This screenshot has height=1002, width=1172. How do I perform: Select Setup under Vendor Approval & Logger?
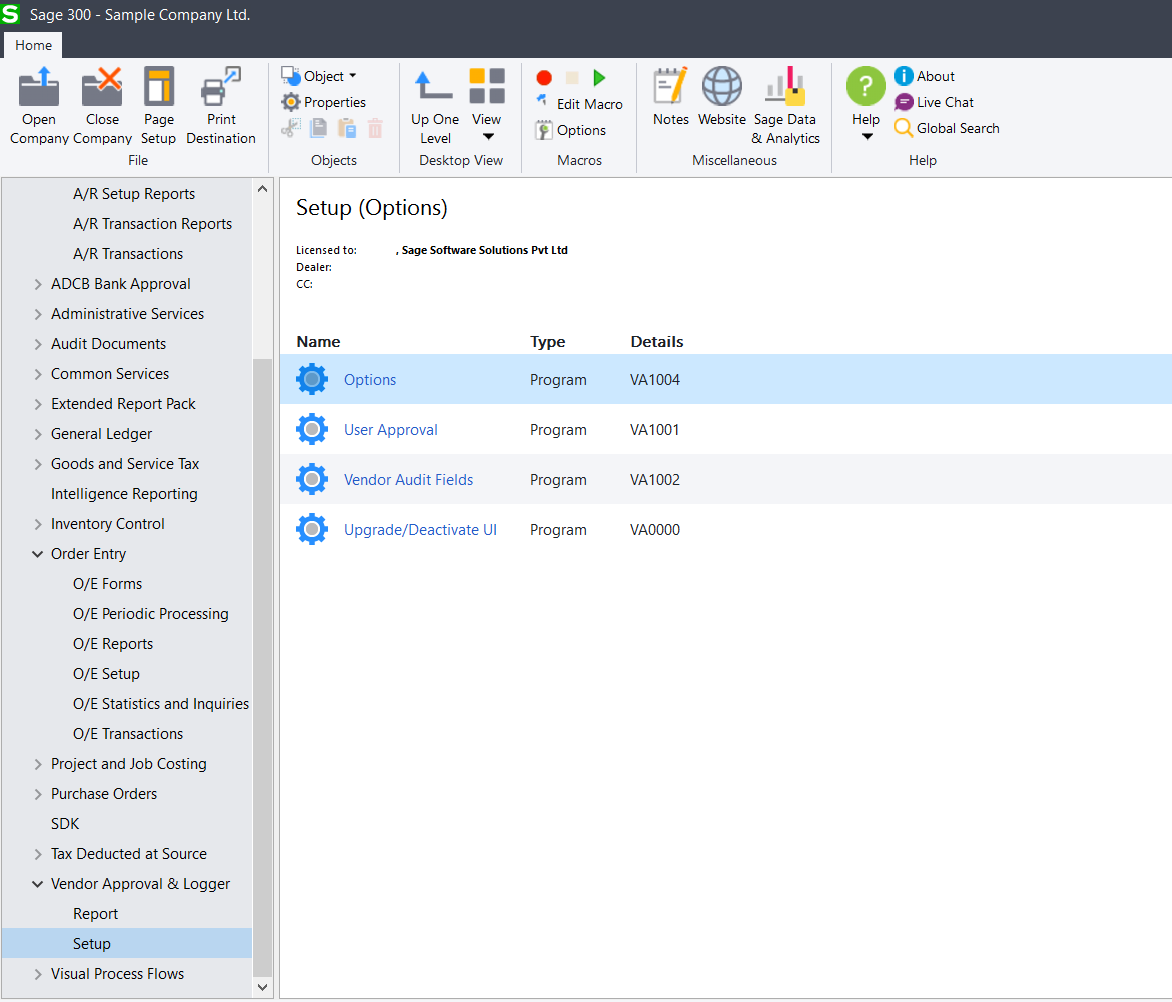[91, 943]
